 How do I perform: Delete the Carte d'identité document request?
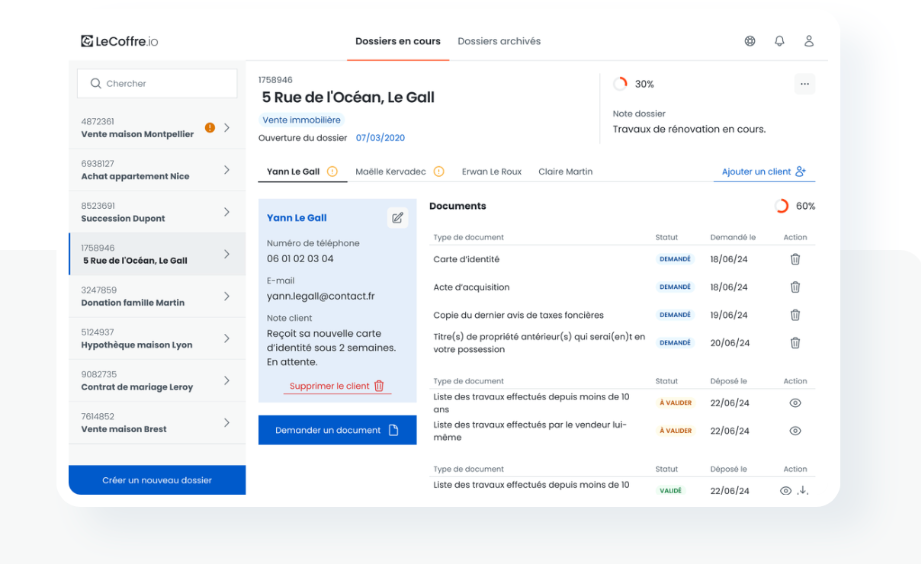coord(795,259)
